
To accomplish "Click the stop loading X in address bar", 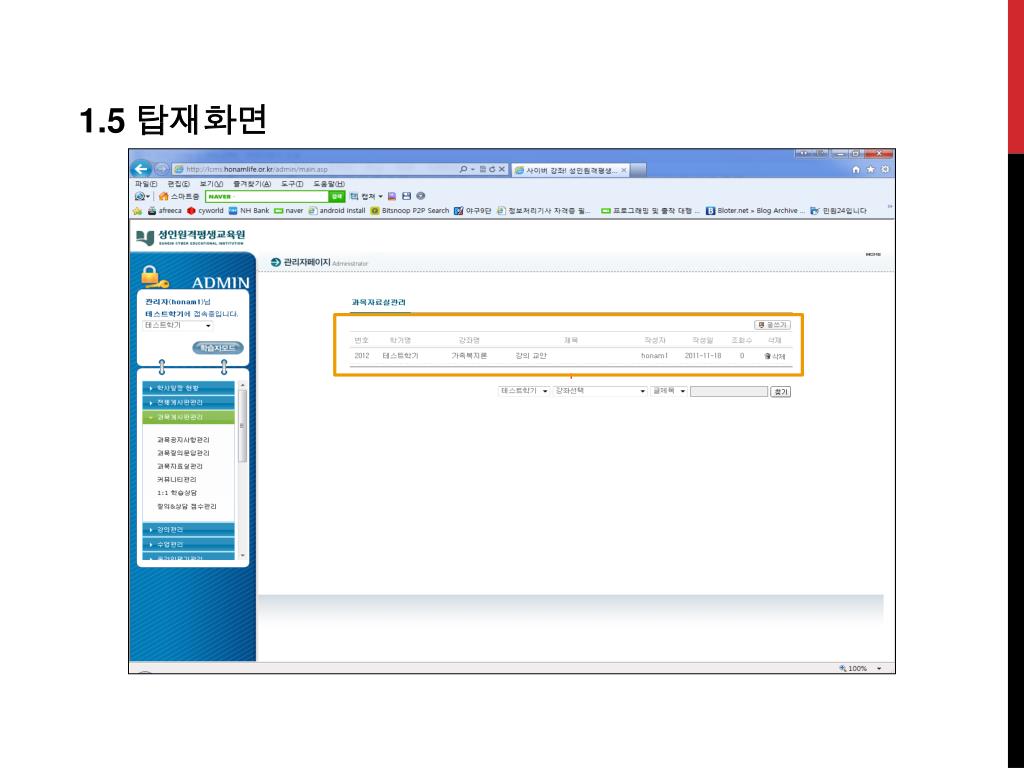I will (502, 169).
